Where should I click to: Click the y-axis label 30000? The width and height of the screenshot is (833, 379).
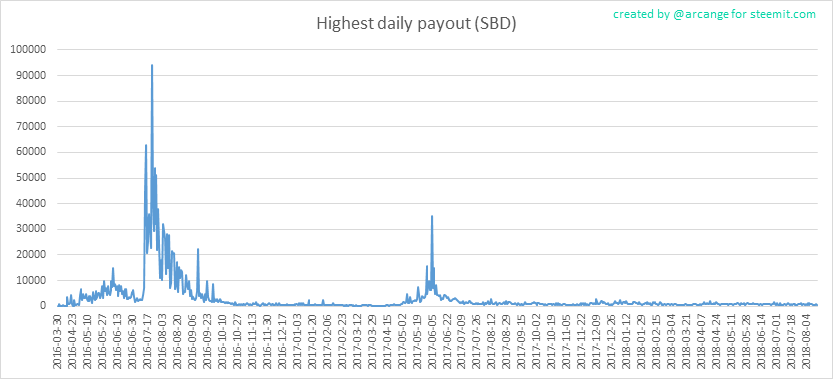click(32, 229)
